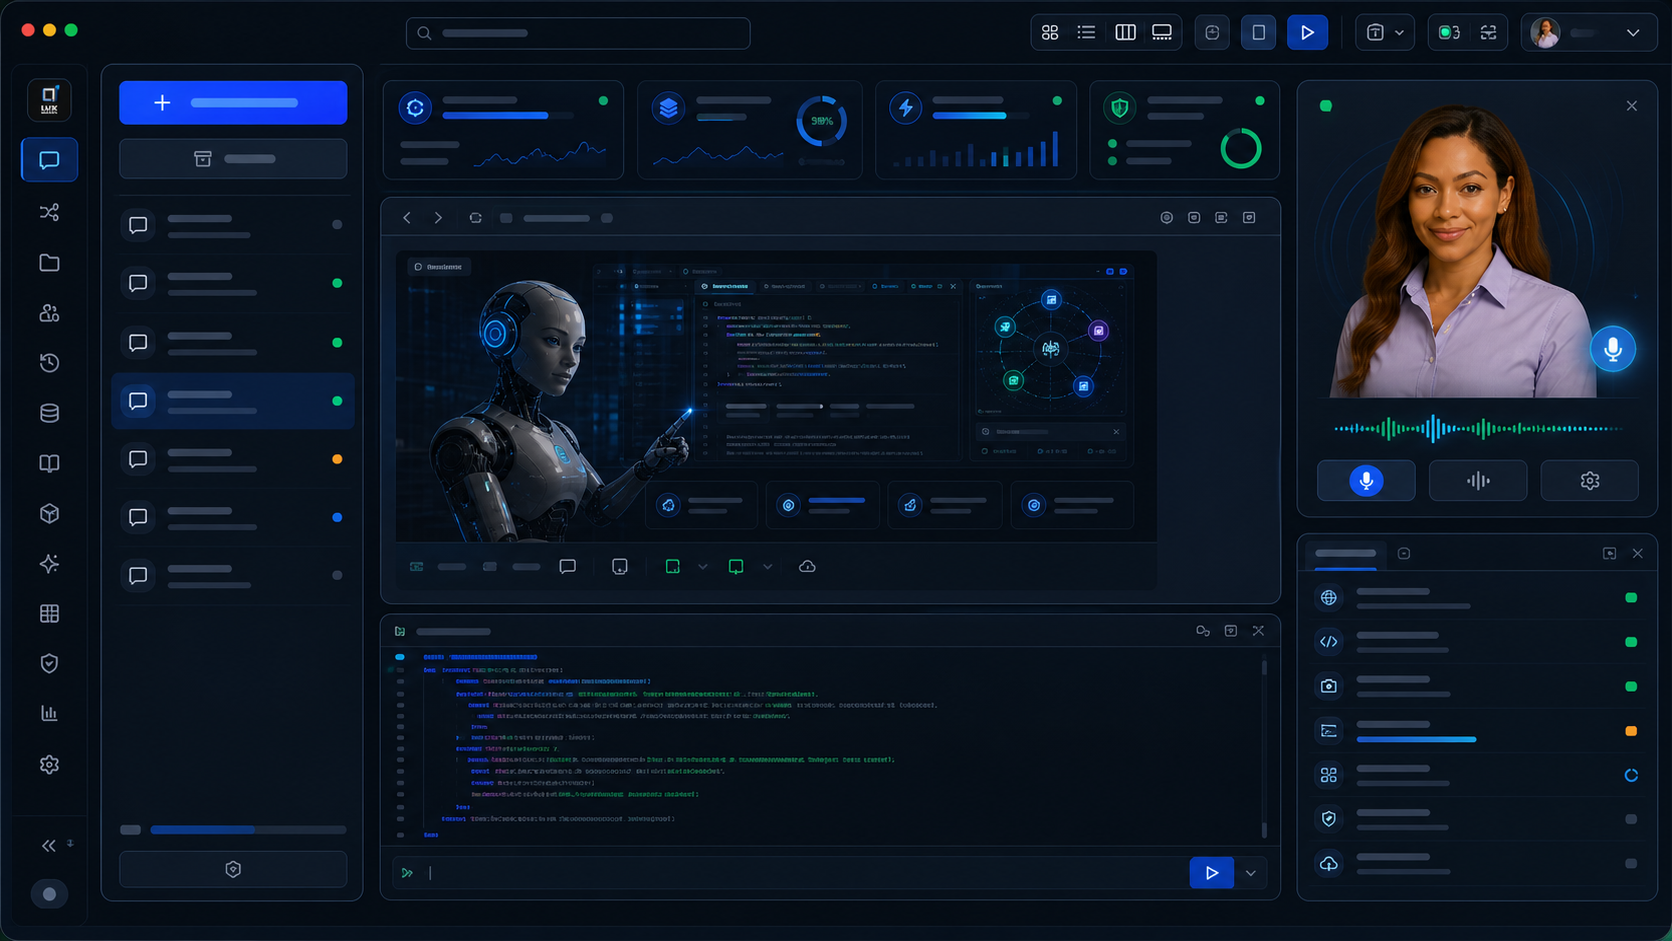This screenshot has height=941, width=1672.
Task: Collapse the sidebar with double chevron
Action: point(49,846)
